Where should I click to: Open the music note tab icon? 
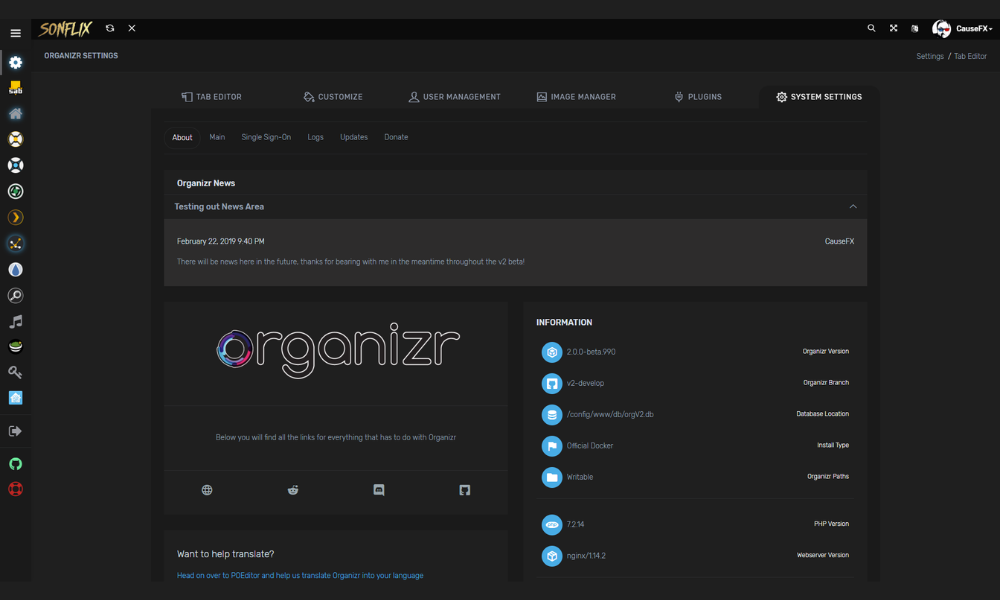click(15, 321)
